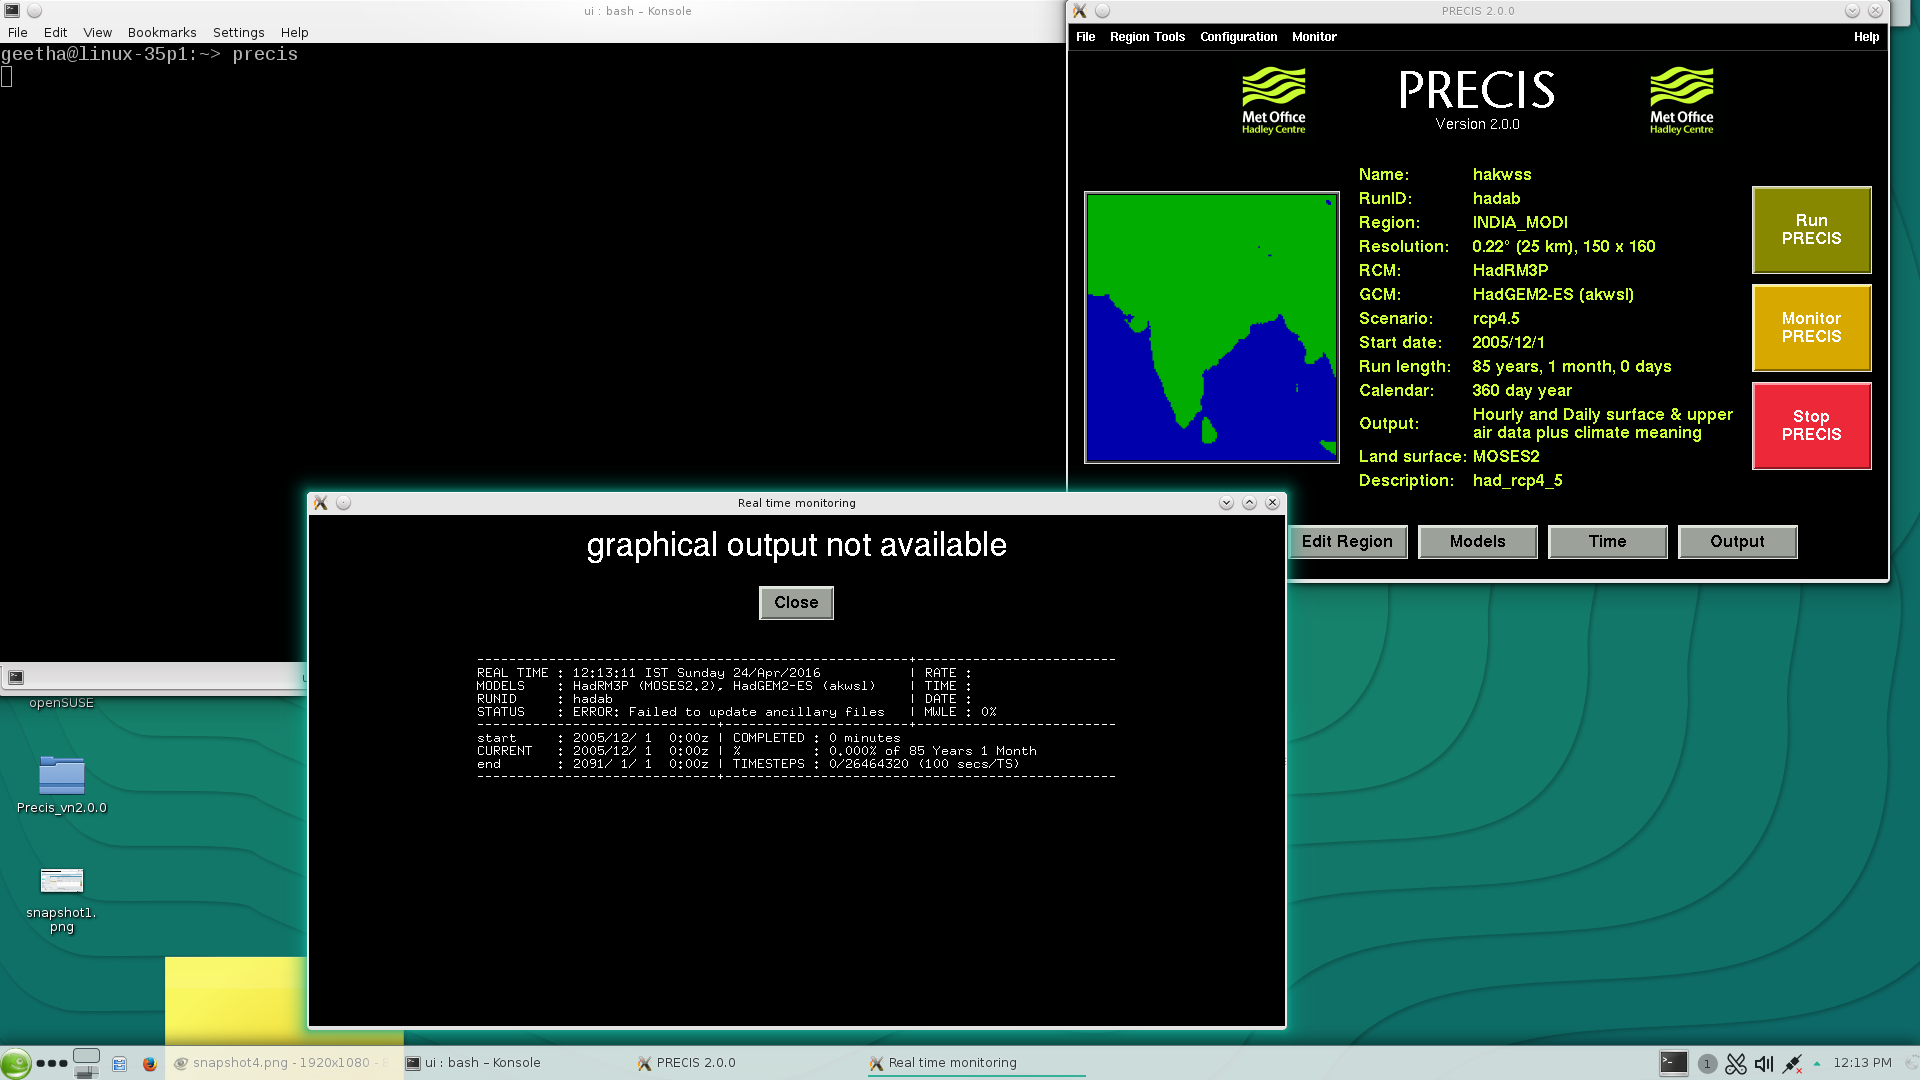This screenshot has height=1080, width=1920.
Task: Launch the file manager from the panel
Action: [119, 1064]
